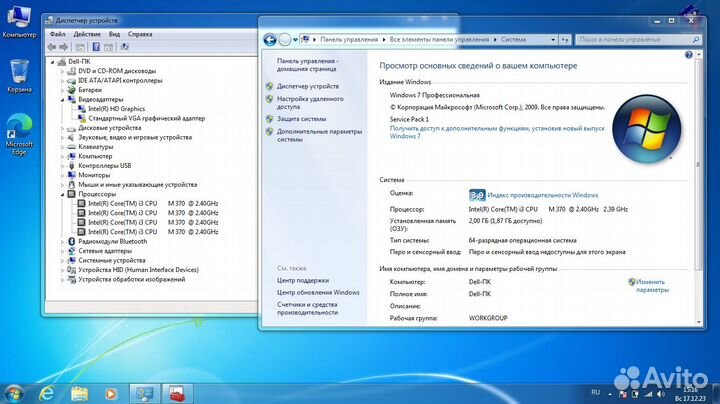720x404 pixels.
Task: Show hidden tray icons arrow
Action: pyautogui.click(x=610, y=394)
